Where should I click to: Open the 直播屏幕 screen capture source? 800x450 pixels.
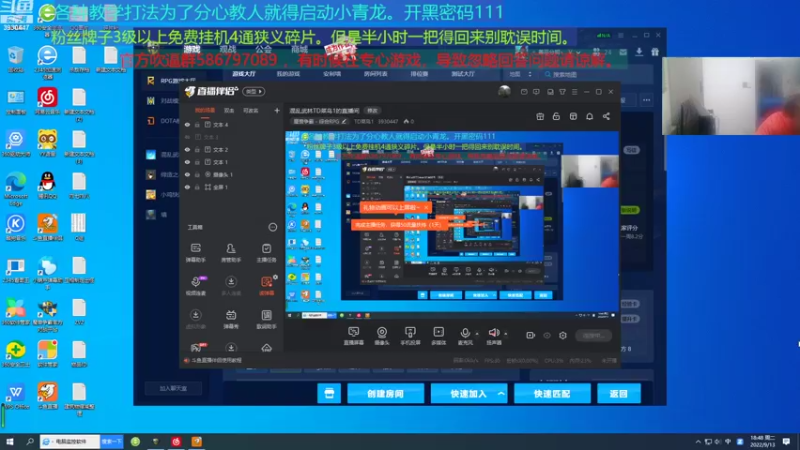(353, 336)
